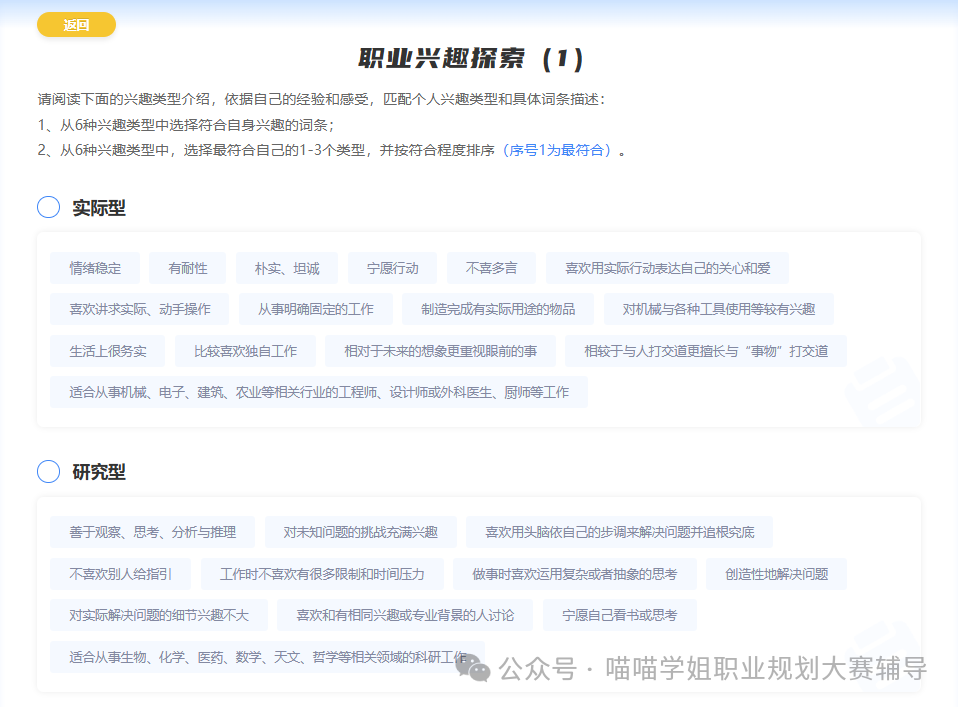Select the 有耐性 tag
The height and width of the screenshot is (707, 958).
click(x=188, y=268)
